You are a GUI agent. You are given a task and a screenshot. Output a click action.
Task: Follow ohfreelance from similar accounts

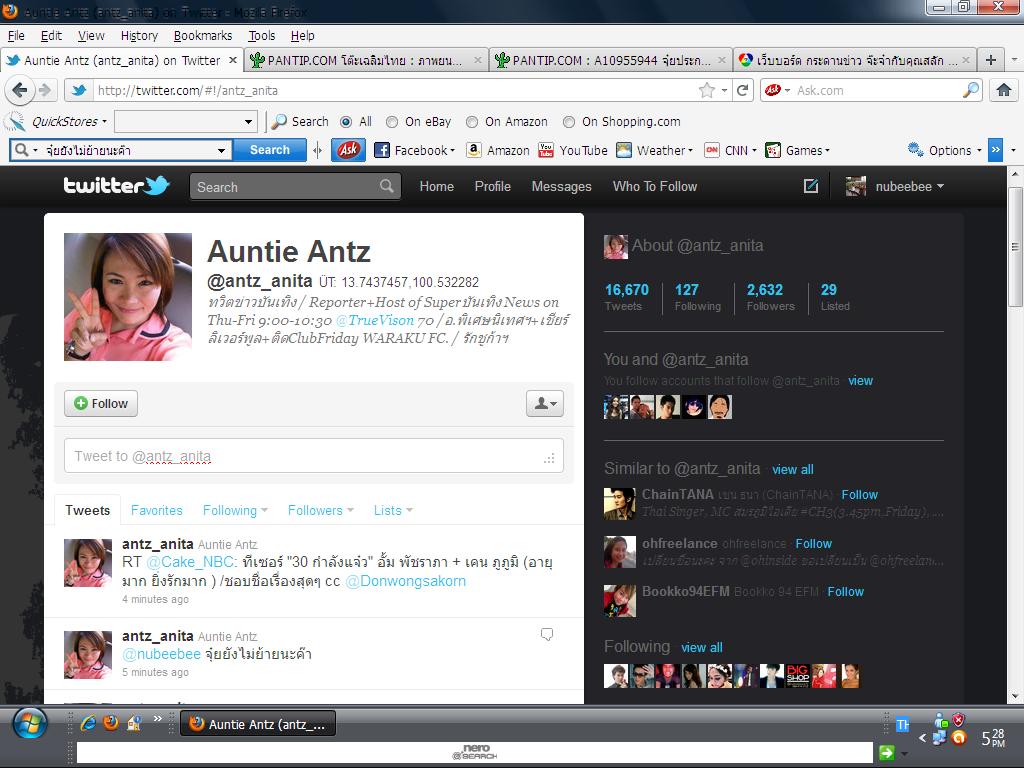pyautogui.click(x=813, y=543)
